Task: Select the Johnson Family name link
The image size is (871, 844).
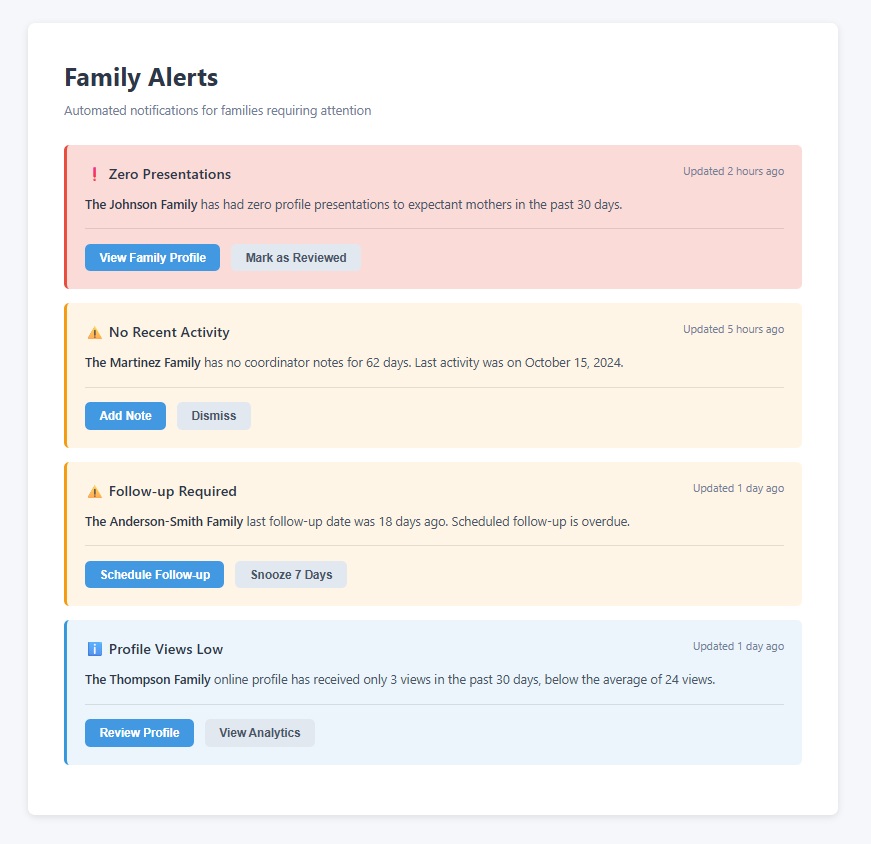Action: [139, 204]
